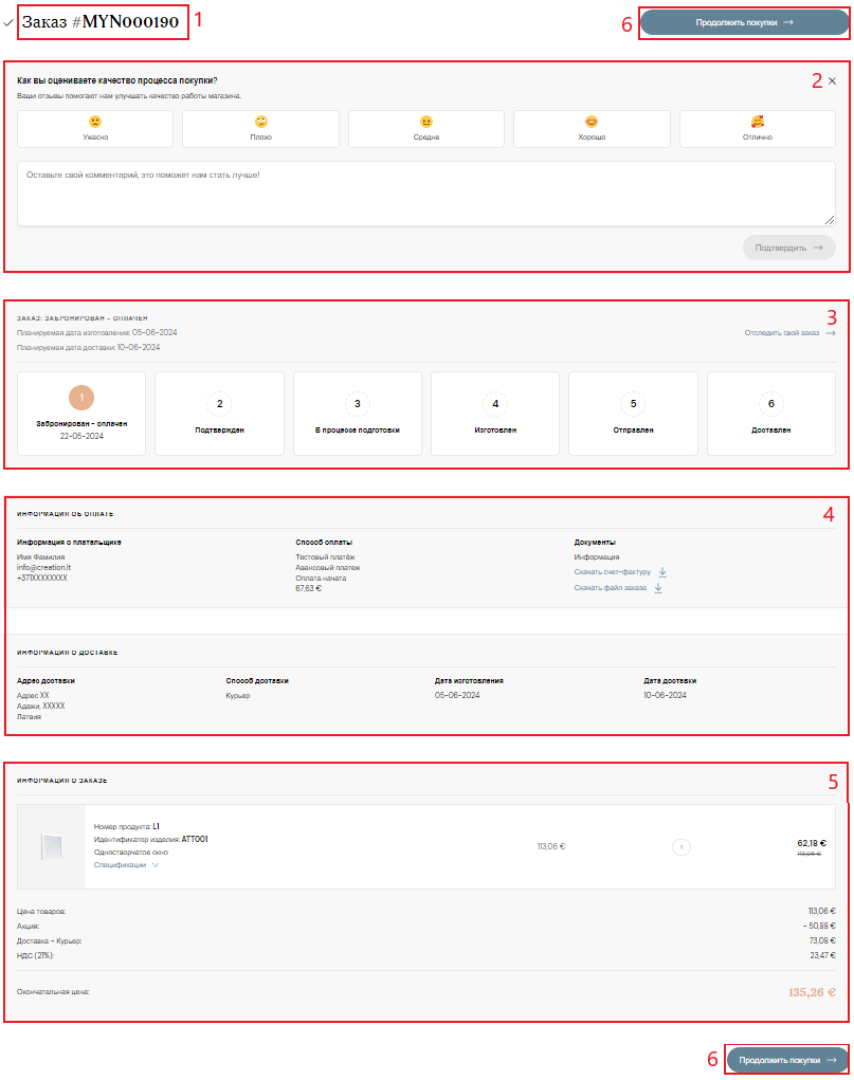Click the bottom 'Продолжить покупки' button
Viewport: 854px width, 1080px height.
coord(787,1059)
